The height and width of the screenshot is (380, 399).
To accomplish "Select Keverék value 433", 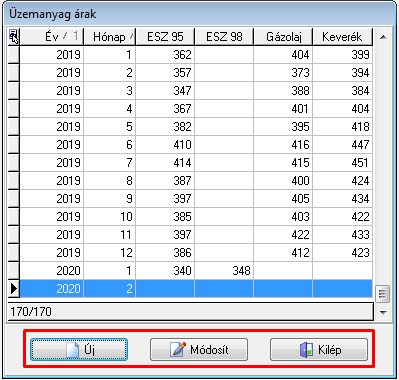I will (342, 235).
